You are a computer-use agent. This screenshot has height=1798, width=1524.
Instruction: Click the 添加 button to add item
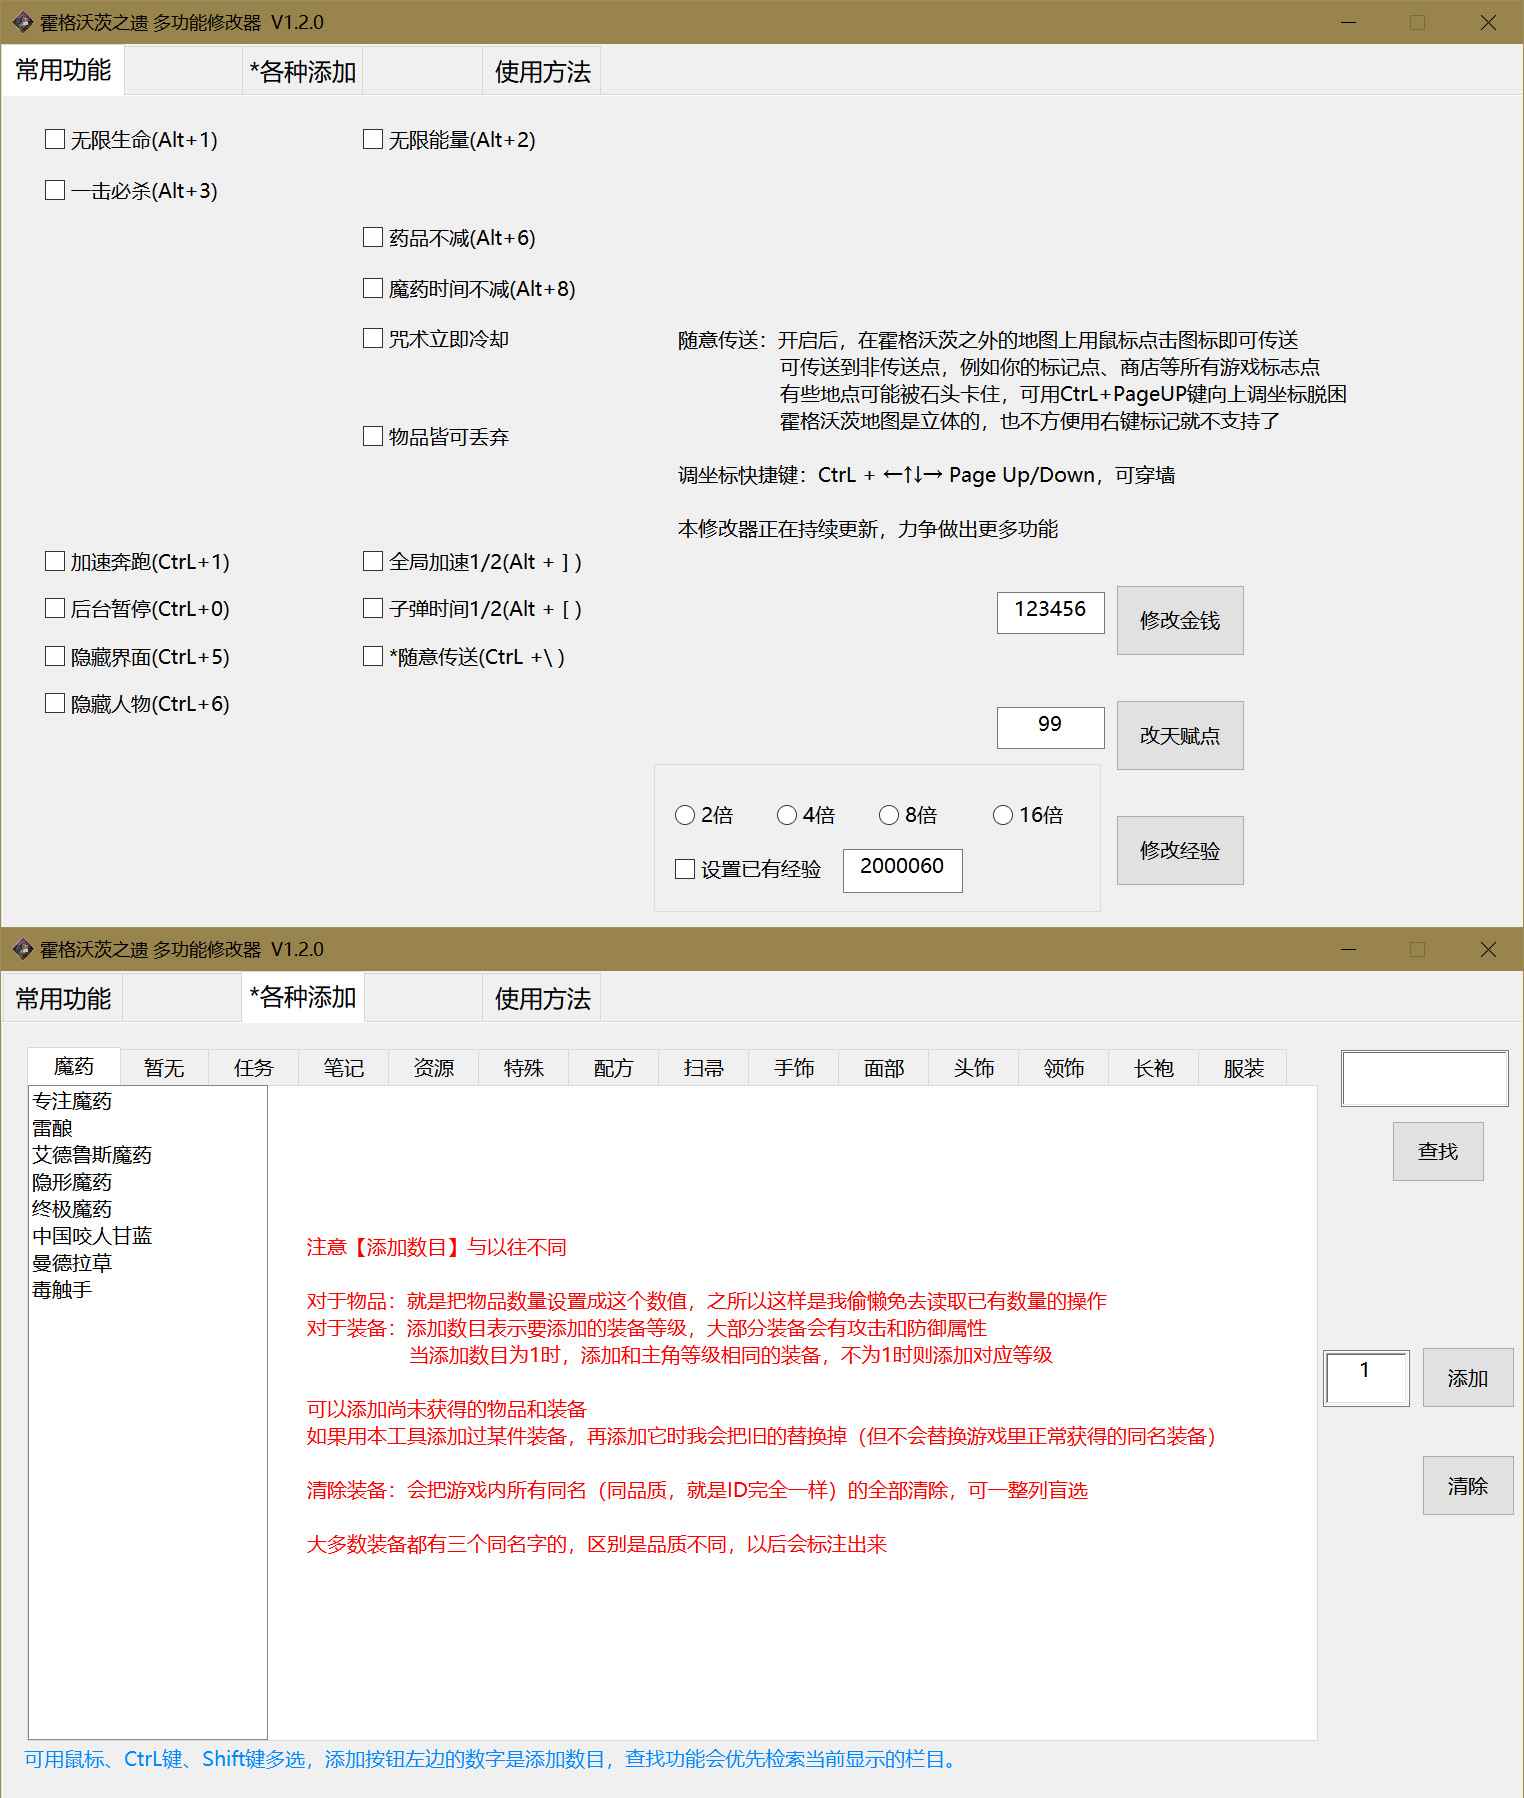pyautogui.click(x=1467, y=1379)
